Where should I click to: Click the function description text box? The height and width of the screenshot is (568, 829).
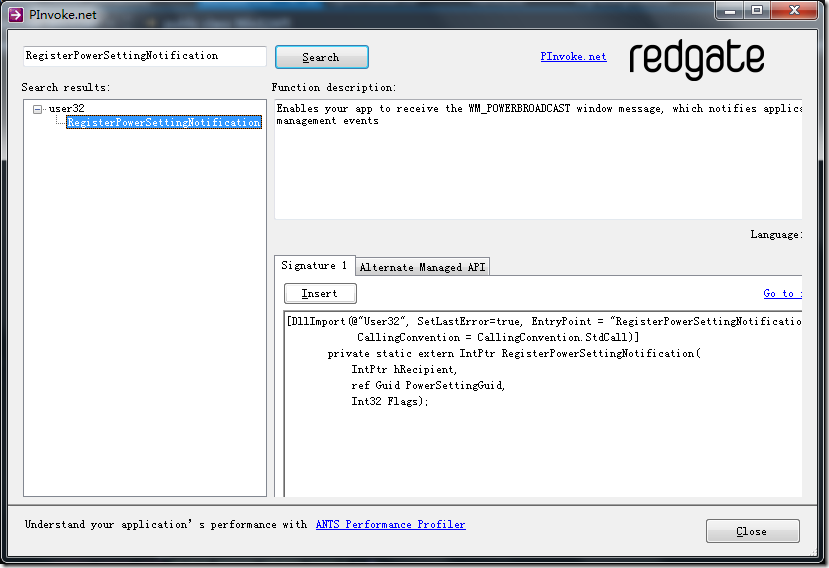(x=538, y=159)
